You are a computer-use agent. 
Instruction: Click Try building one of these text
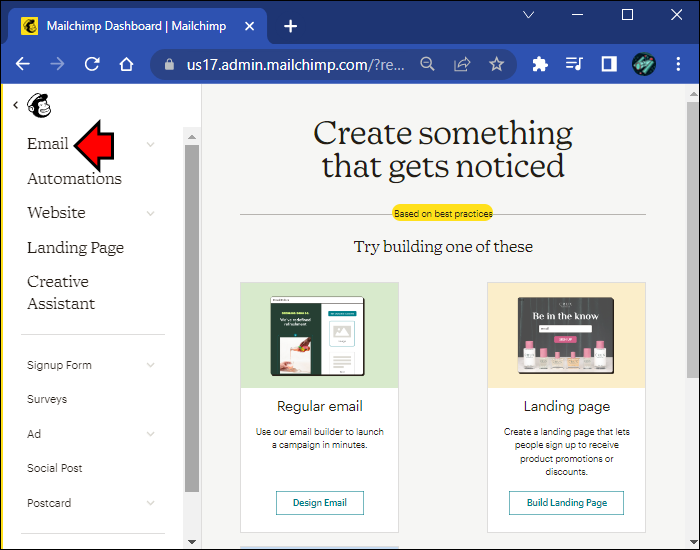pos(443,246)
